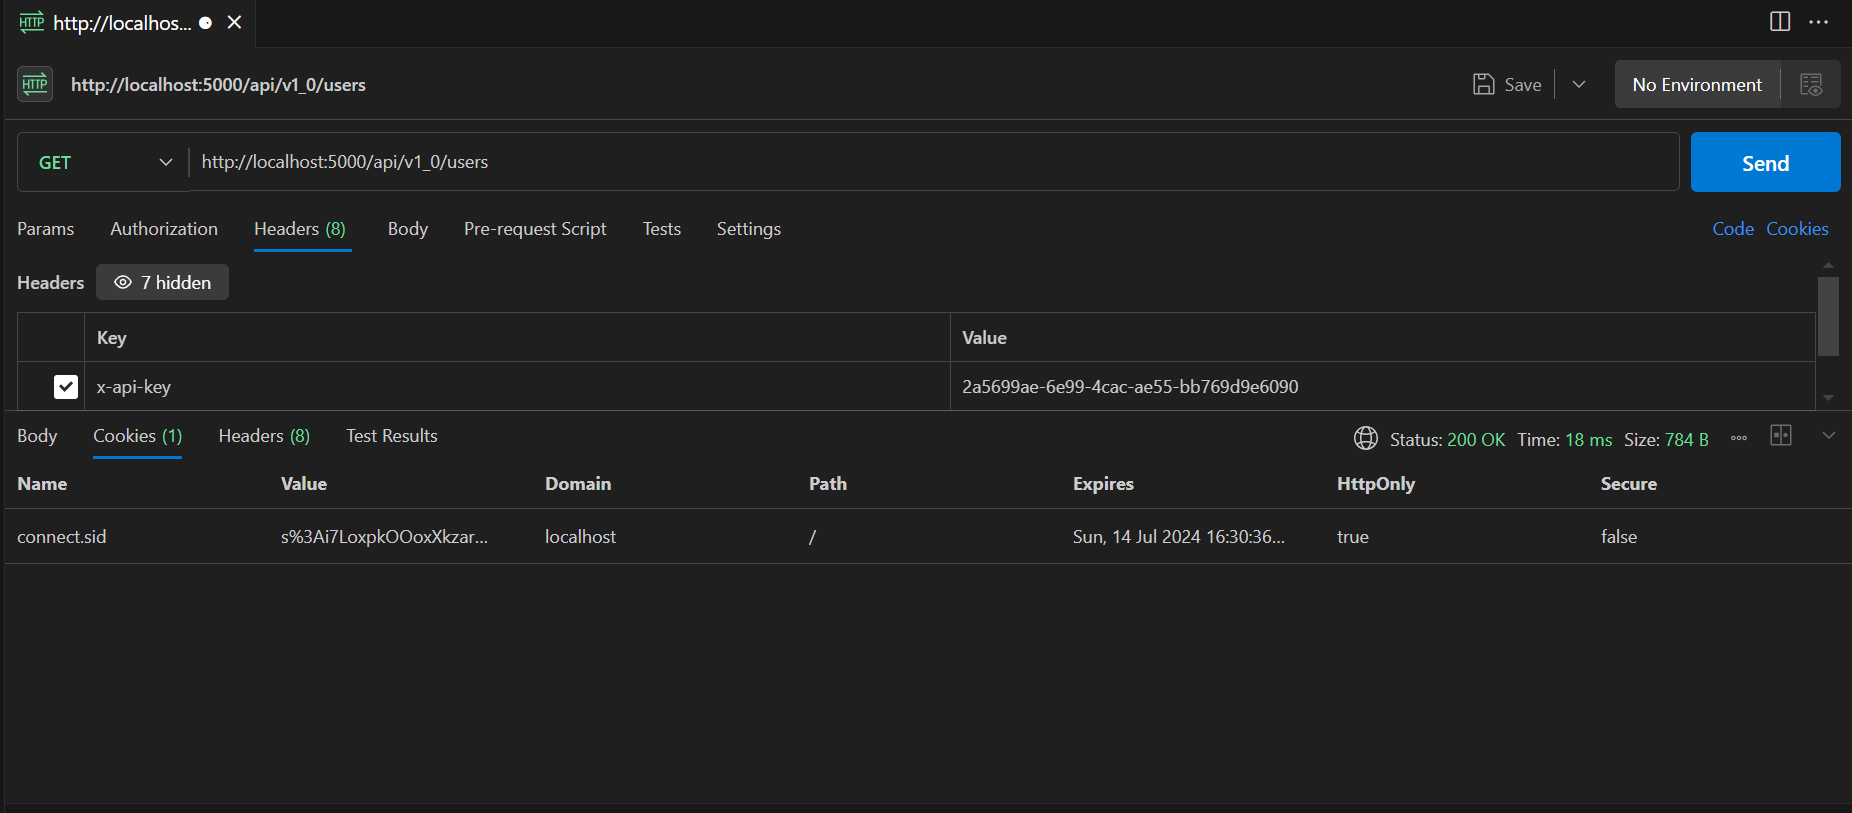Toggle the response pane layout icon
The width and height of the screenshot is (1852, 813).
click(x=1781, y=435)
